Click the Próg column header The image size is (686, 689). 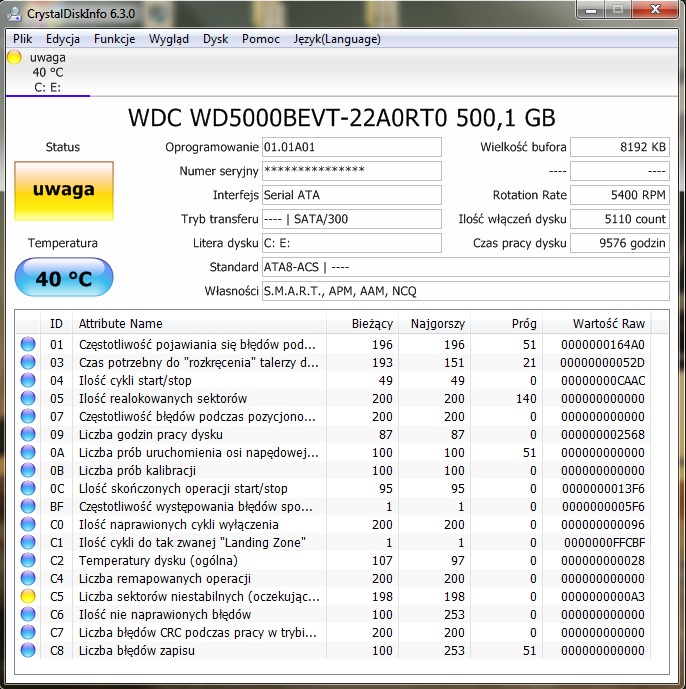tap(507, 324)
